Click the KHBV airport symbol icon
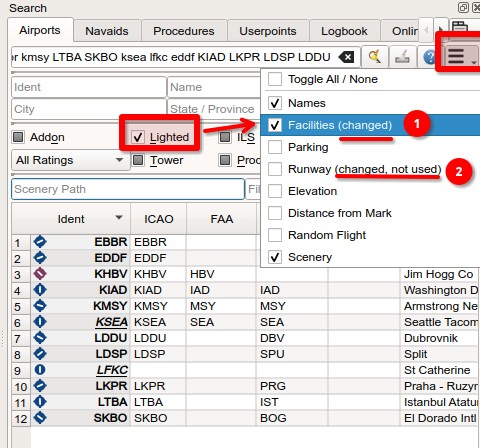Image resolution: width=480 pixels, height=448 pixels. click(40, 274)
